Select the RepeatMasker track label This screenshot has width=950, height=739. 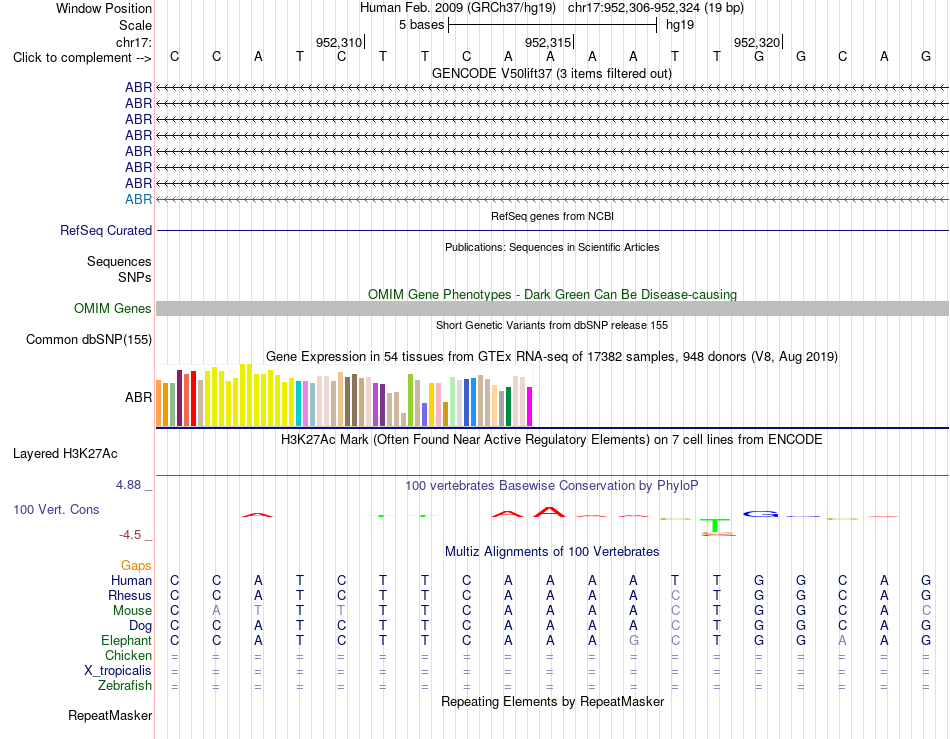tap(110, 716)
